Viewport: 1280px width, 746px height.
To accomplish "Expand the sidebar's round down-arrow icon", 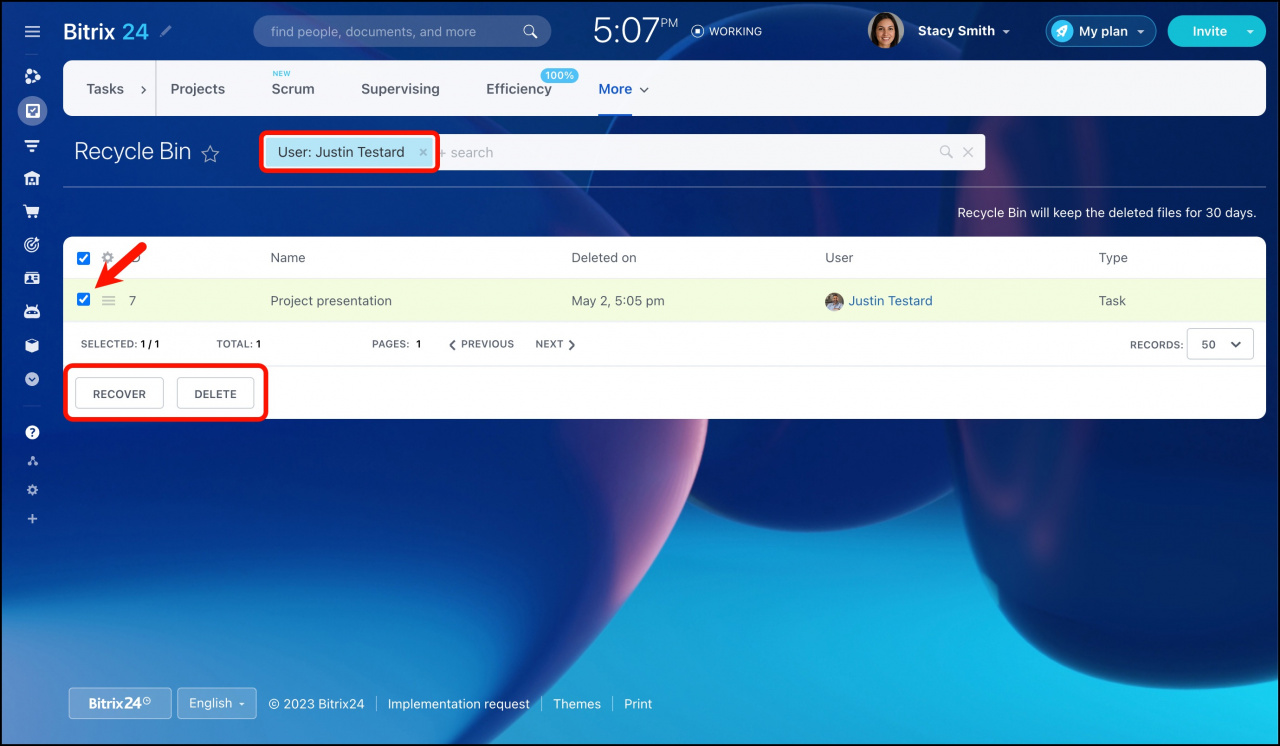I will click(x=32, y=380).
